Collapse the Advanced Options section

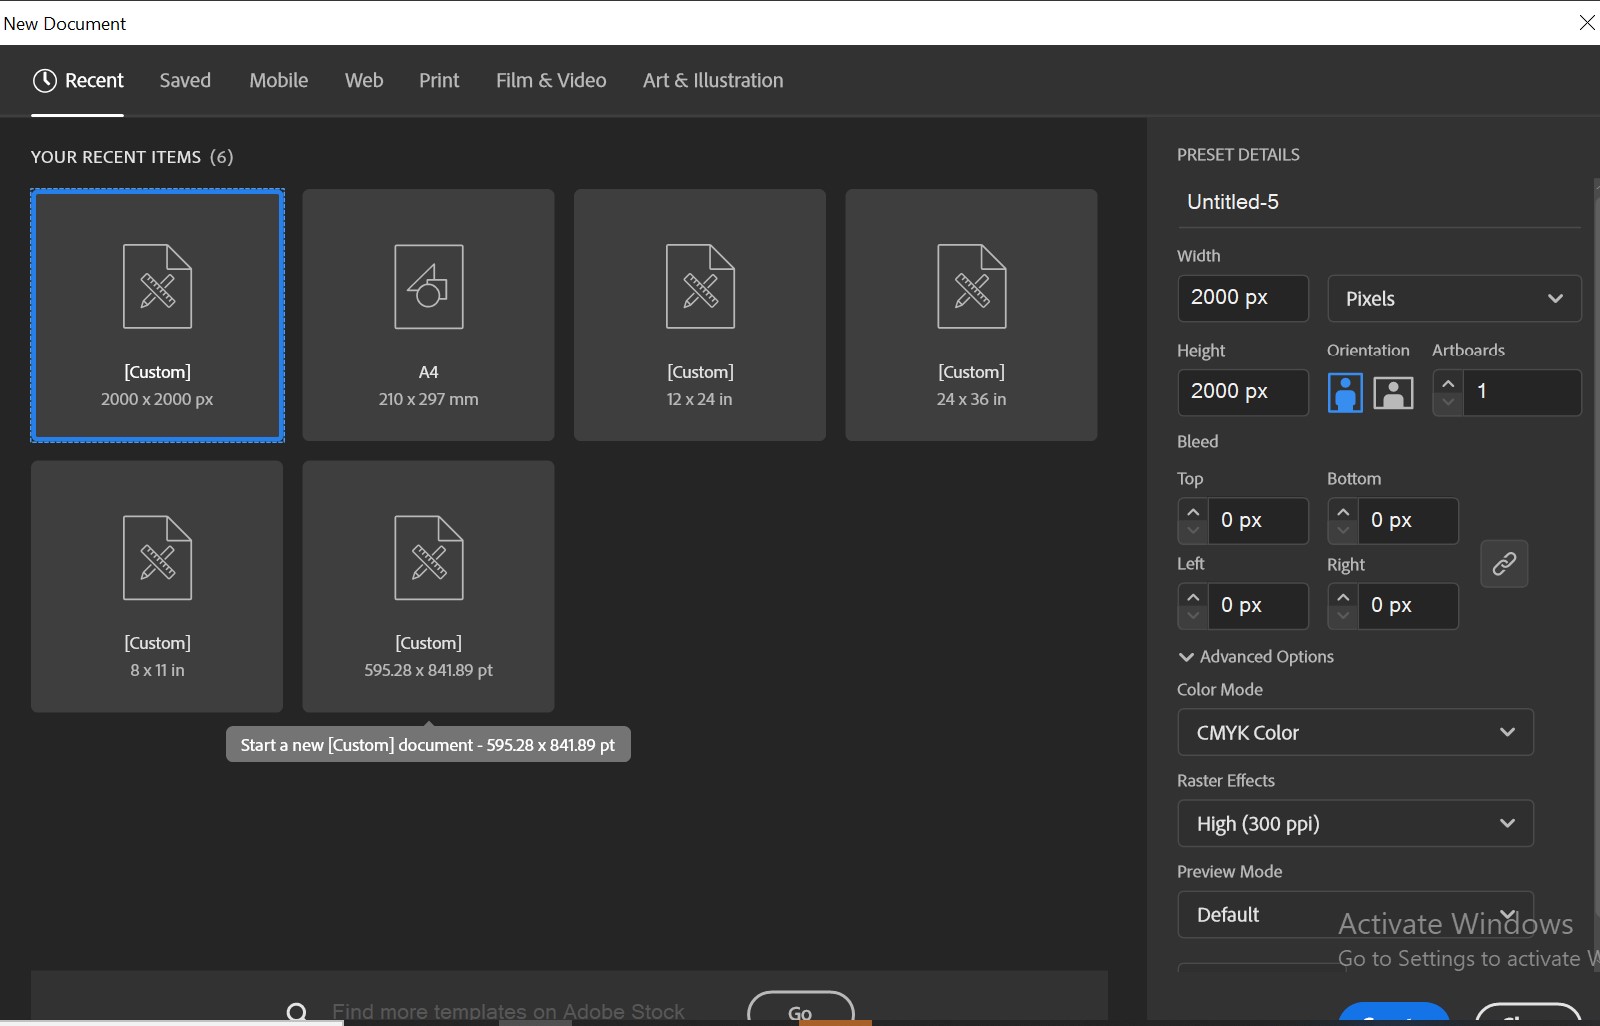1256,657
